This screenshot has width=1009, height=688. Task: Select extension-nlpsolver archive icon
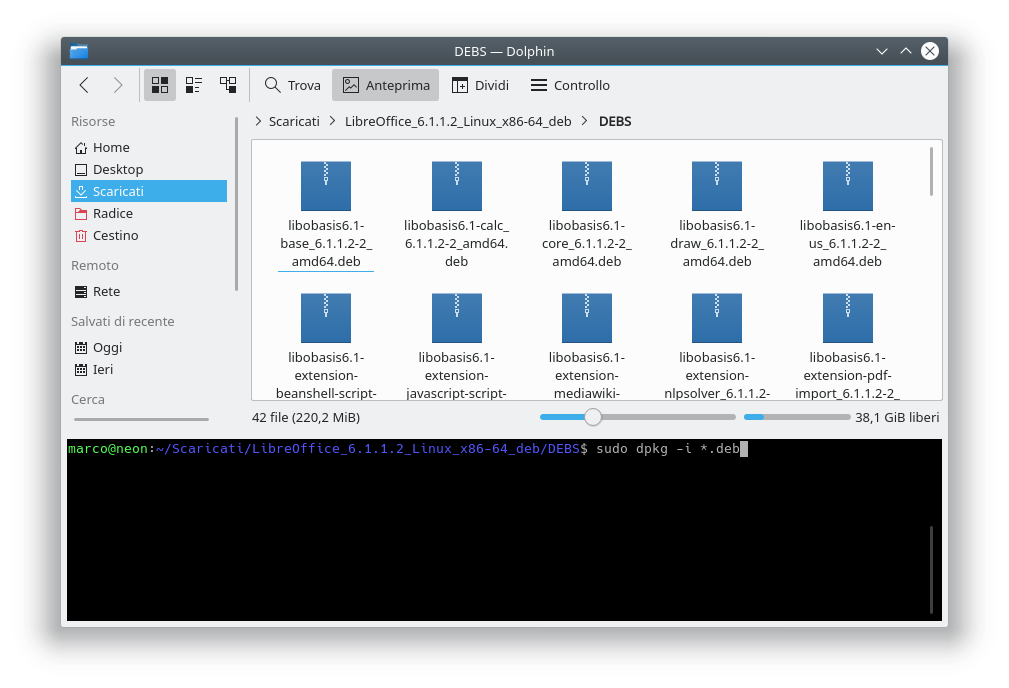pyautogui.click(x=717, y=318)
